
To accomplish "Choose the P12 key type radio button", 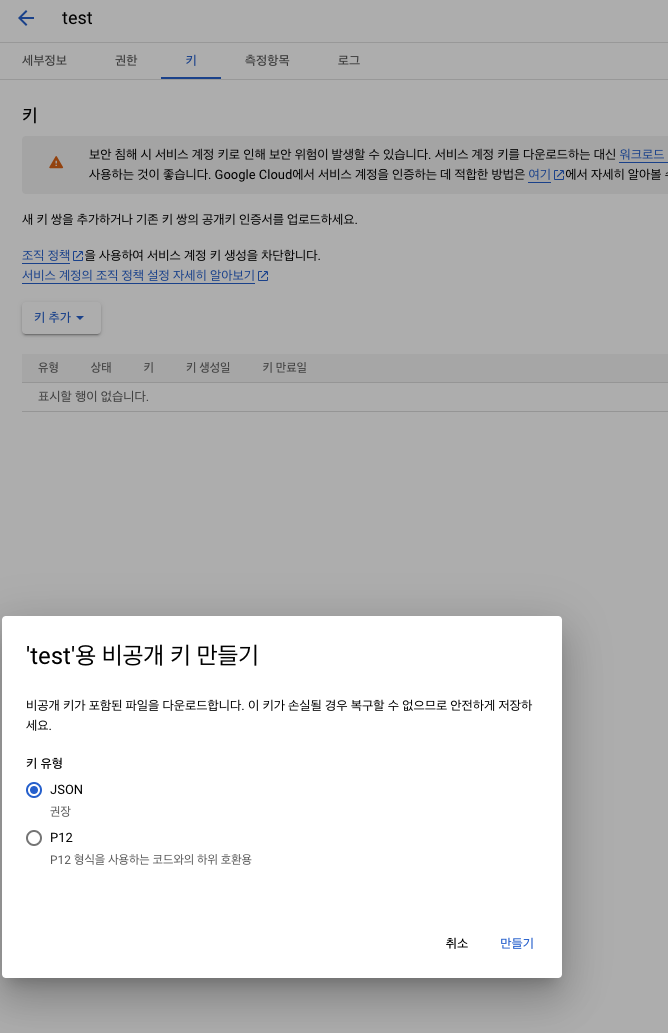I will click(x=34, y=838).
